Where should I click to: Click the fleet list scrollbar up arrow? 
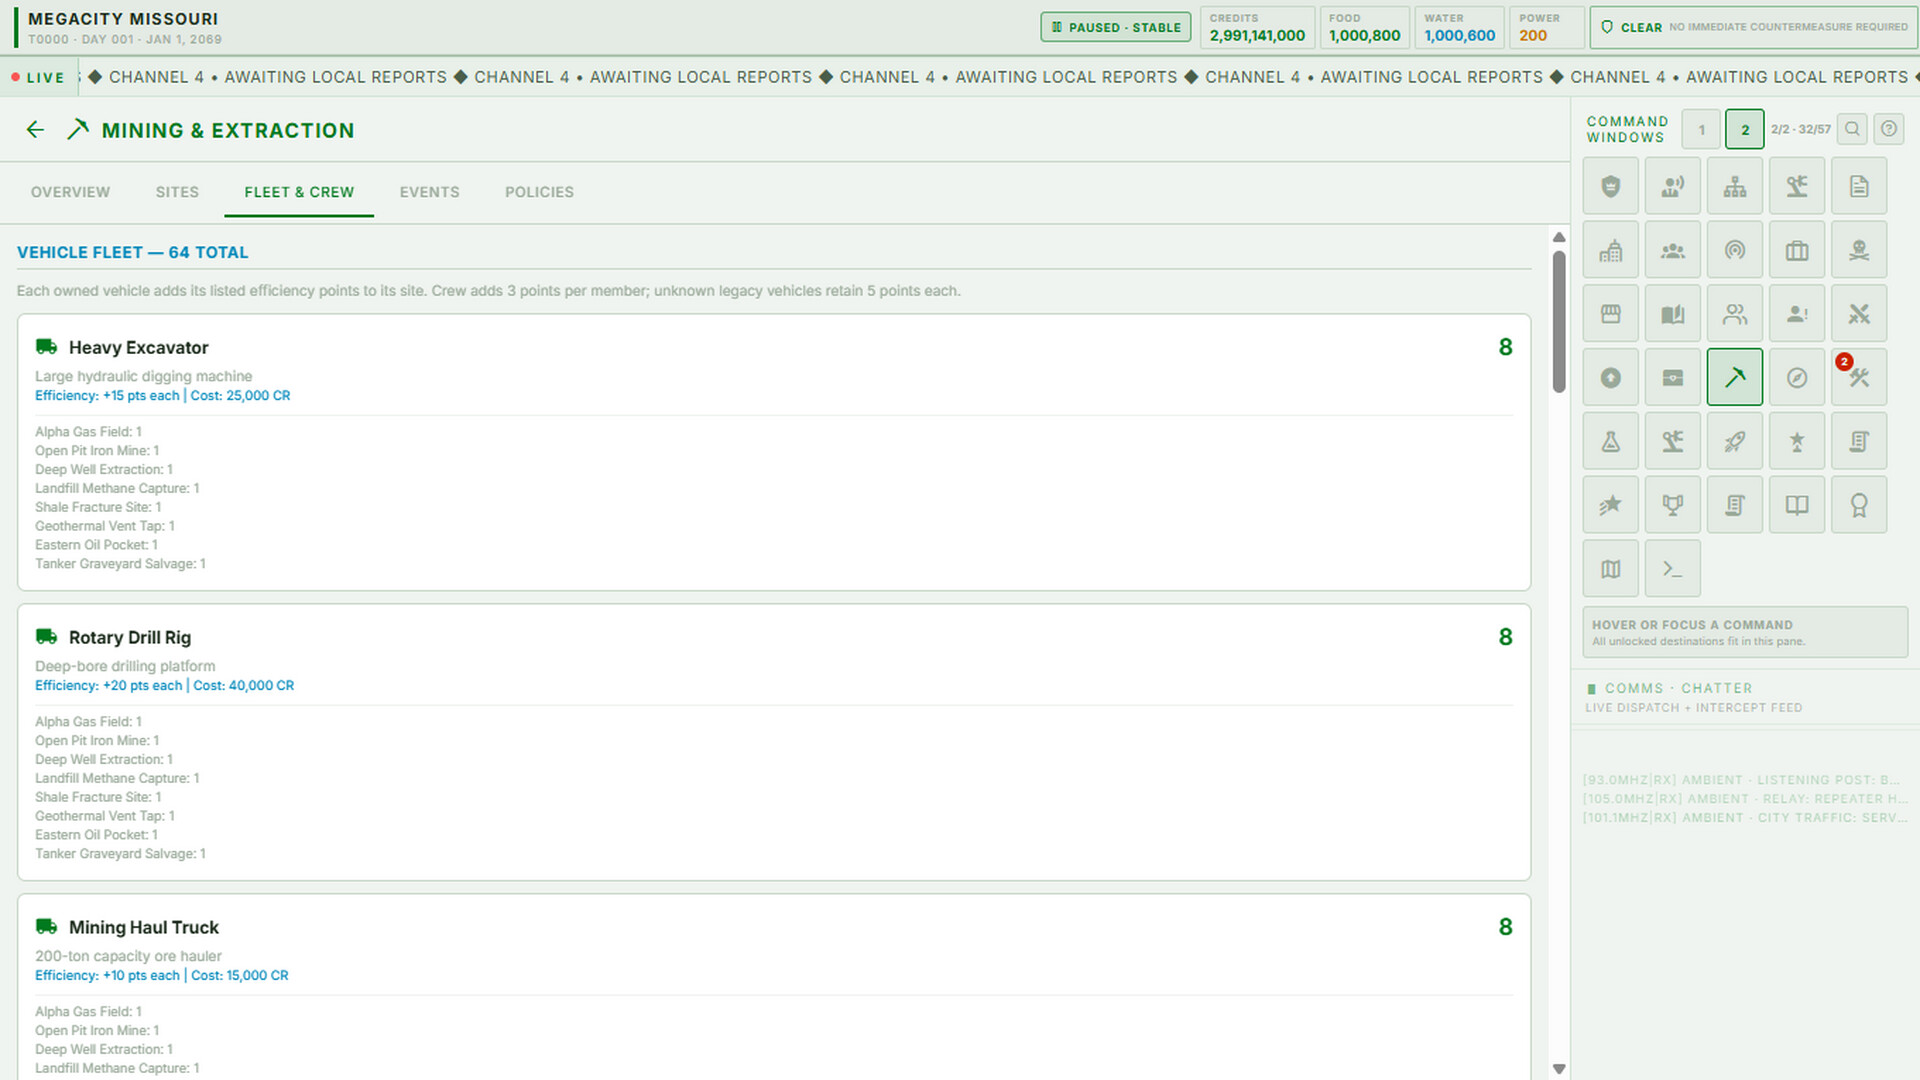(1558, 237)
